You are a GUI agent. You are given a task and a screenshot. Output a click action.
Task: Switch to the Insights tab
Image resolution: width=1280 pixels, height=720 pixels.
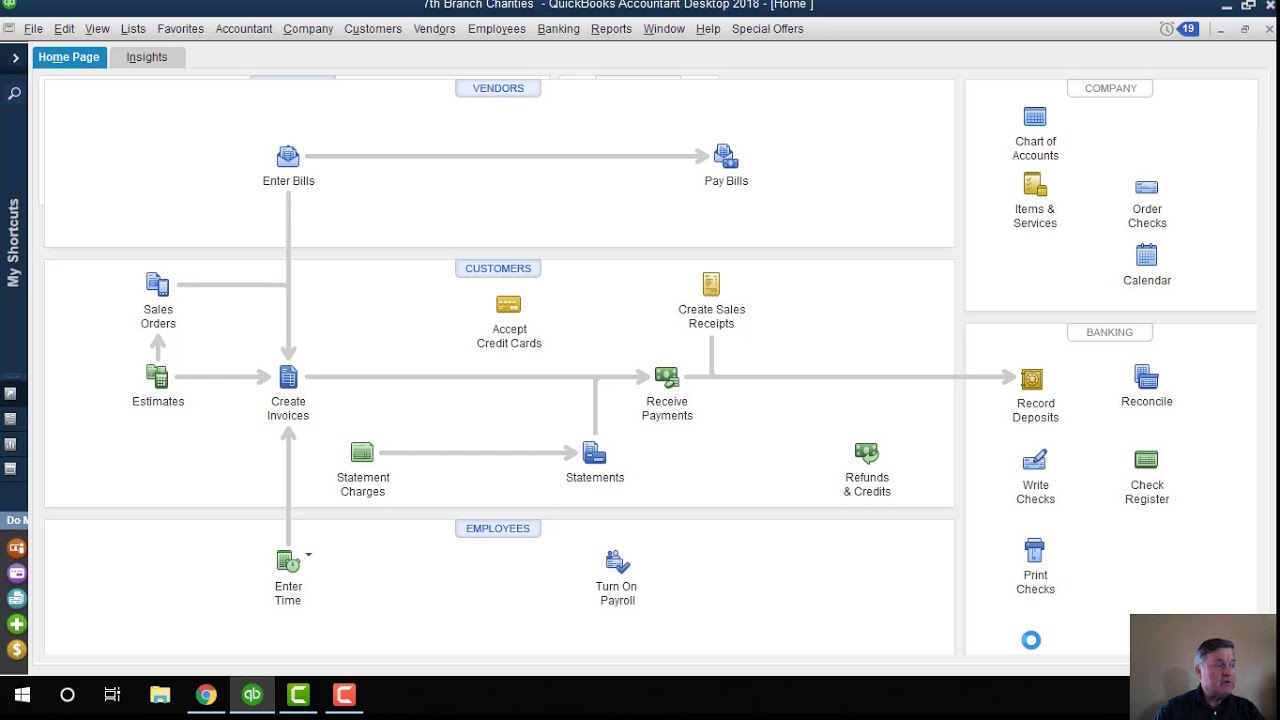click(x=147, y=57)
